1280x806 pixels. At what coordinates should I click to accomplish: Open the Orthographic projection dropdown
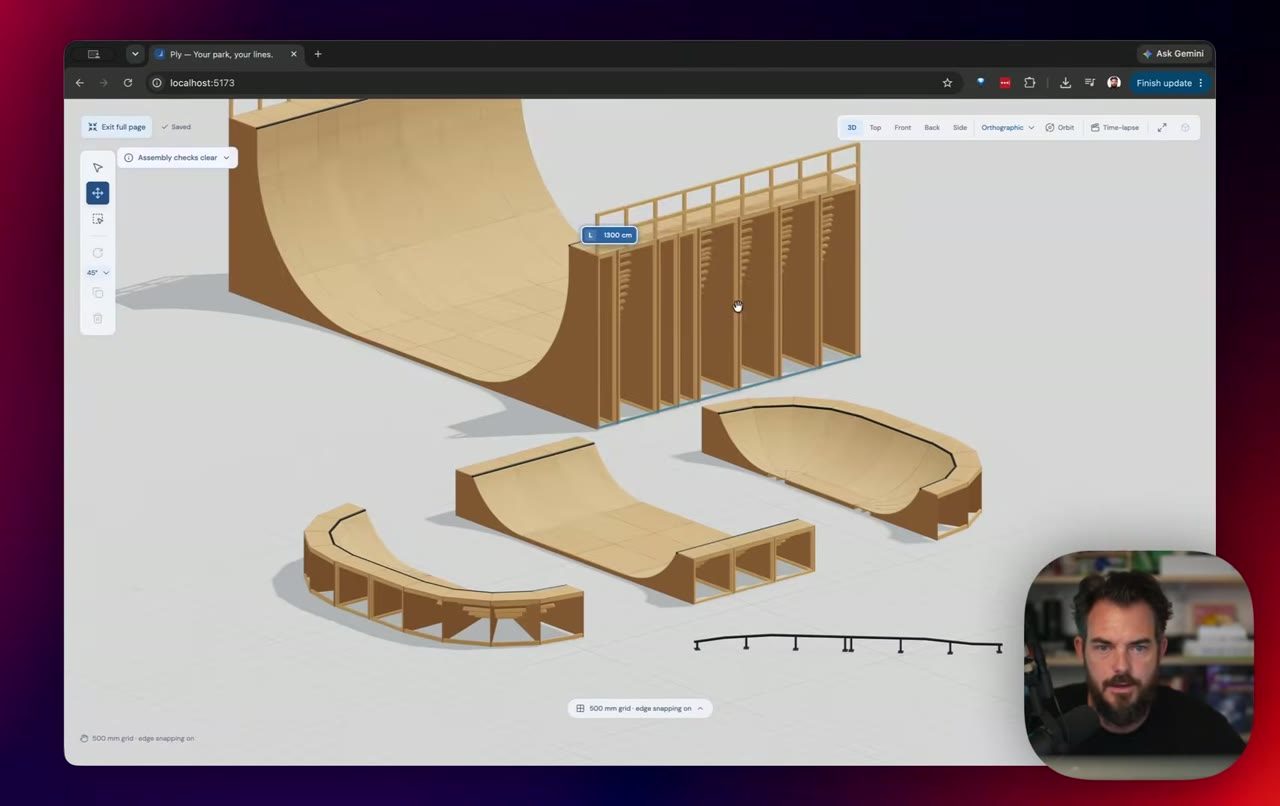tap(1008, 128)
